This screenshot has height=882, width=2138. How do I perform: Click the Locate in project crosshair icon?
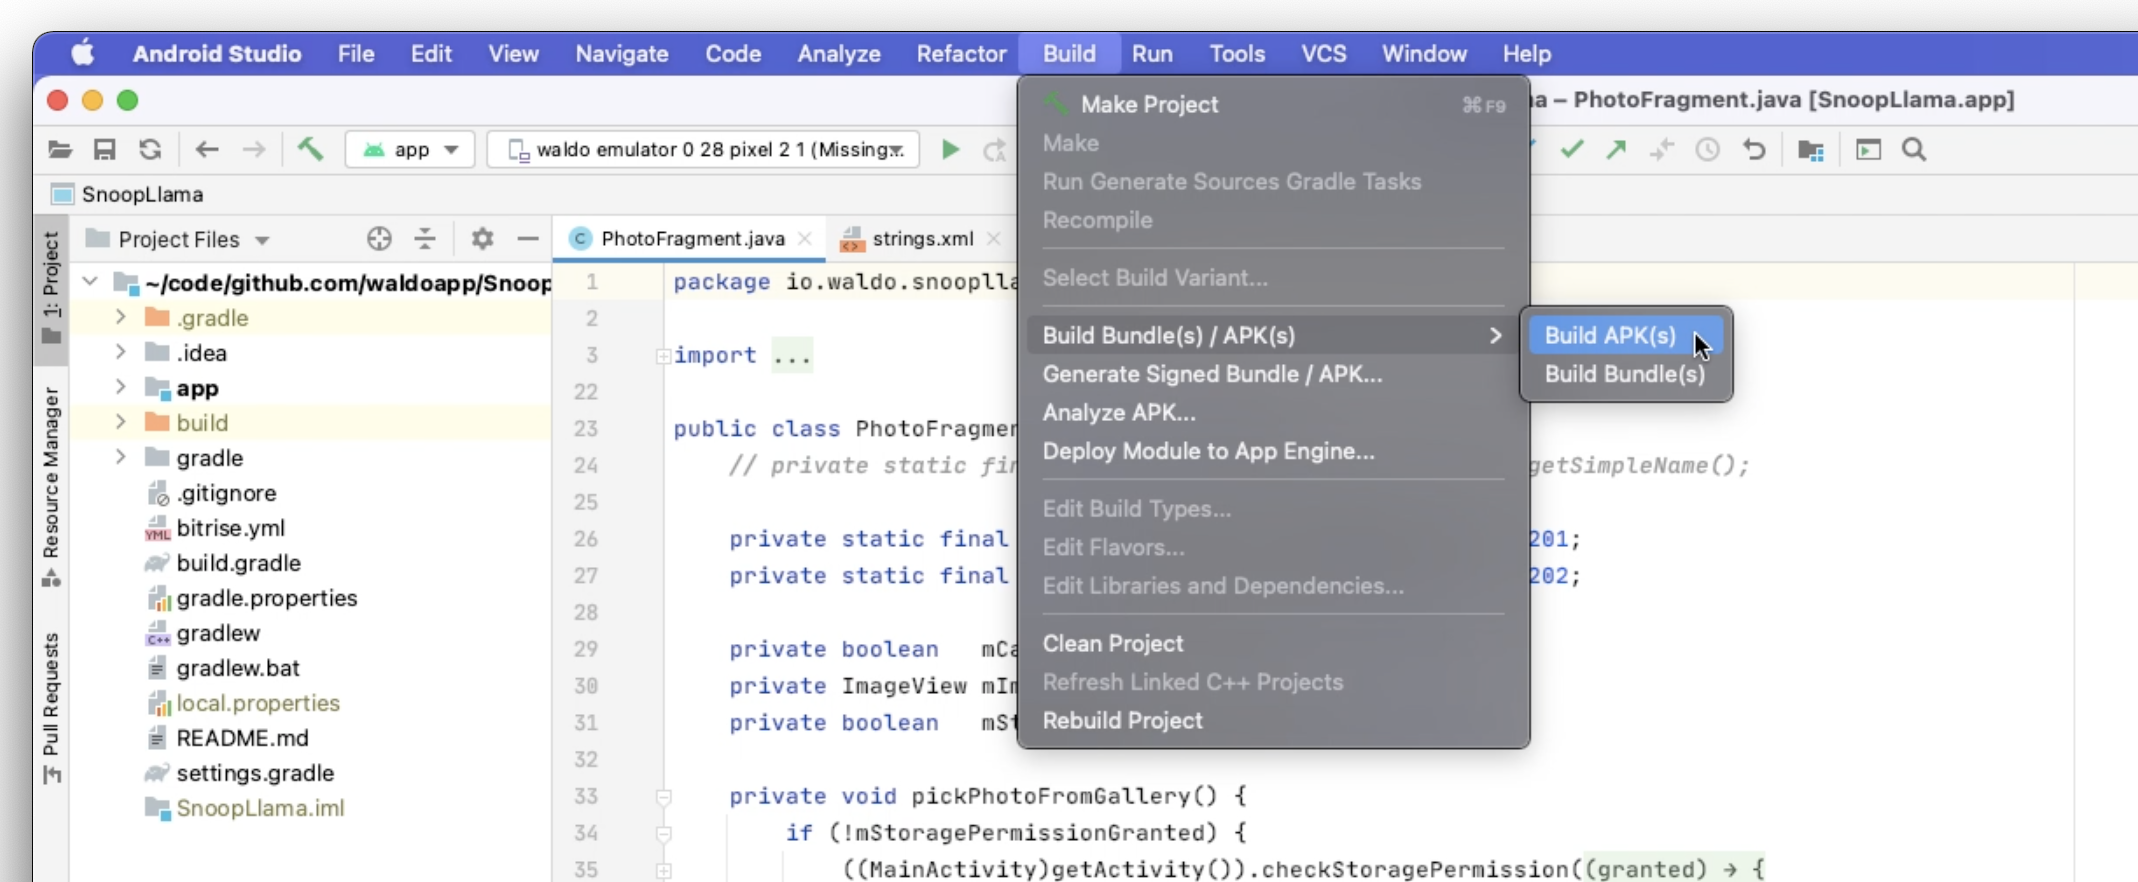pyautogui.click(x=379, y=238)
